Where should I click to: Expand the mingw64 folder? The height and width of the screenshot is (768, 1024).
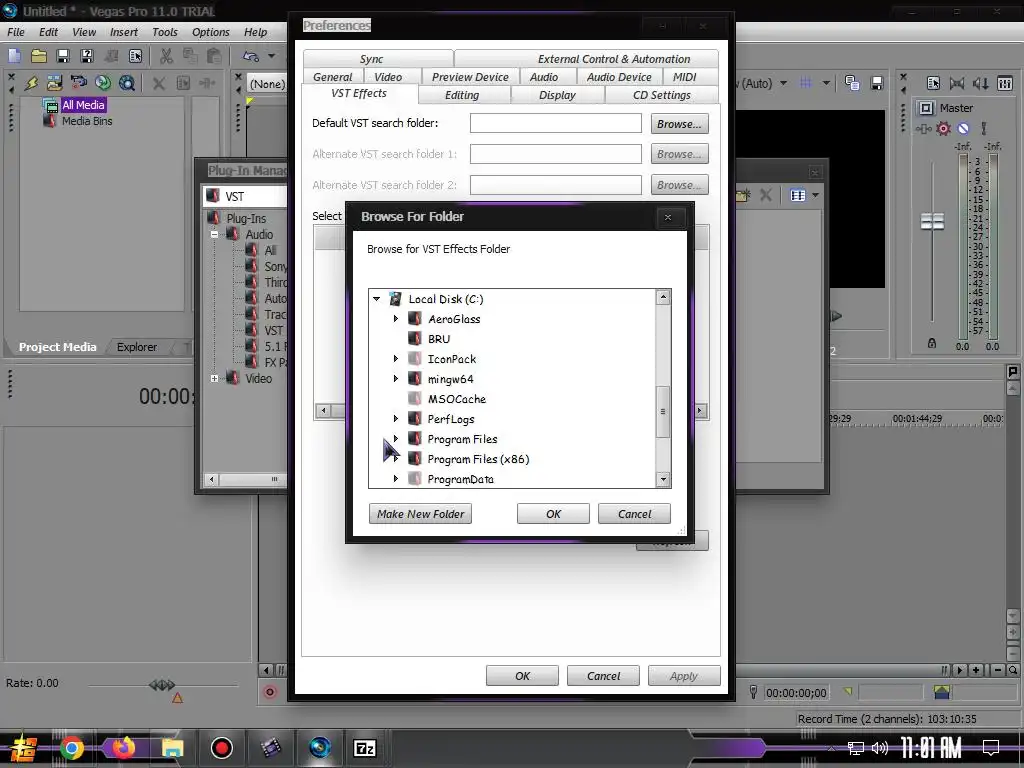pos(396,379)
